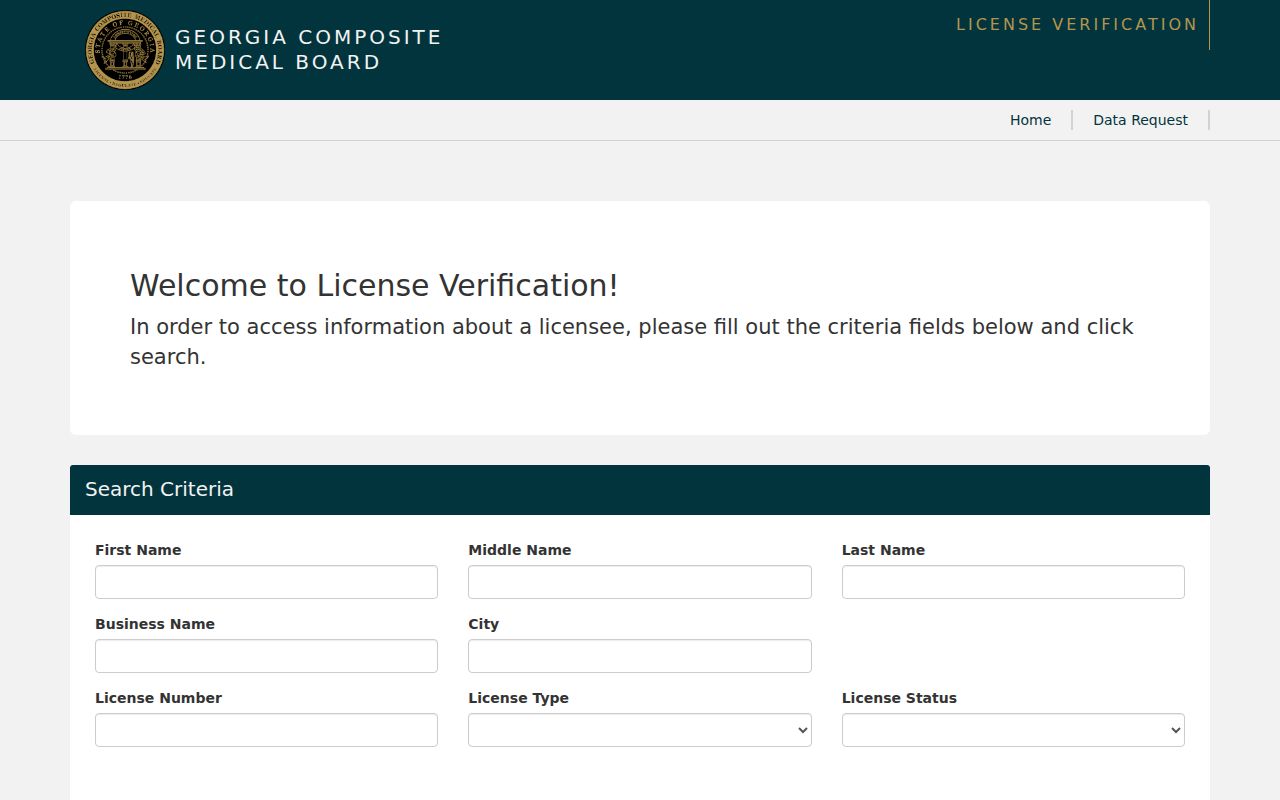The image size is (1280, 800).
Task: Focus the First Name input field
Action: (266, 582)
